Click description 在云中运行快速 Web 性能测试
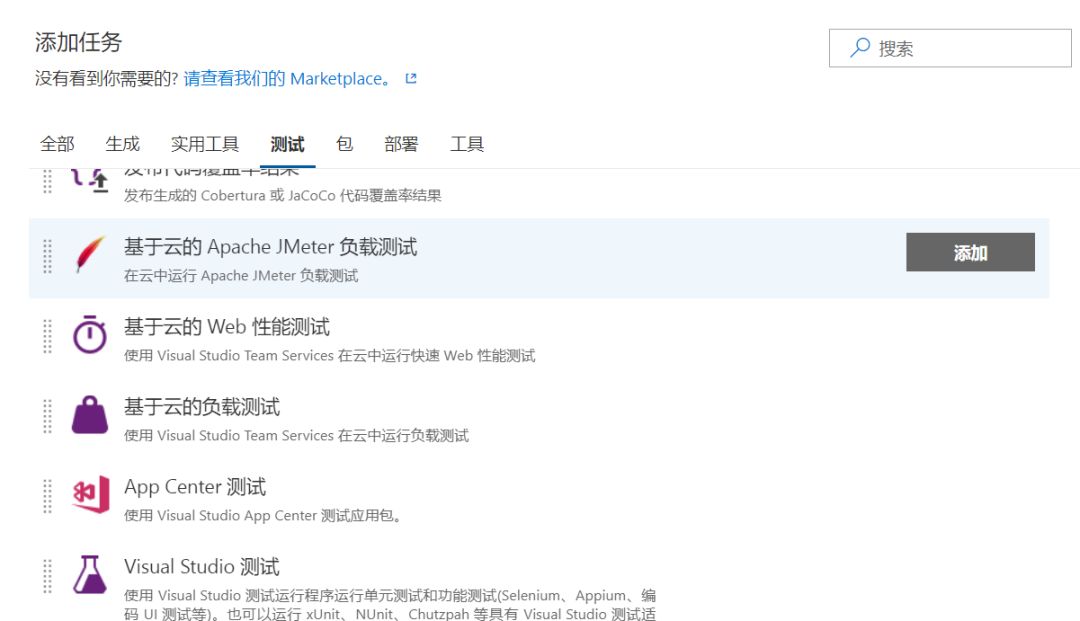The height and width of the screenshot is (621, 1080). coord(329,355)
